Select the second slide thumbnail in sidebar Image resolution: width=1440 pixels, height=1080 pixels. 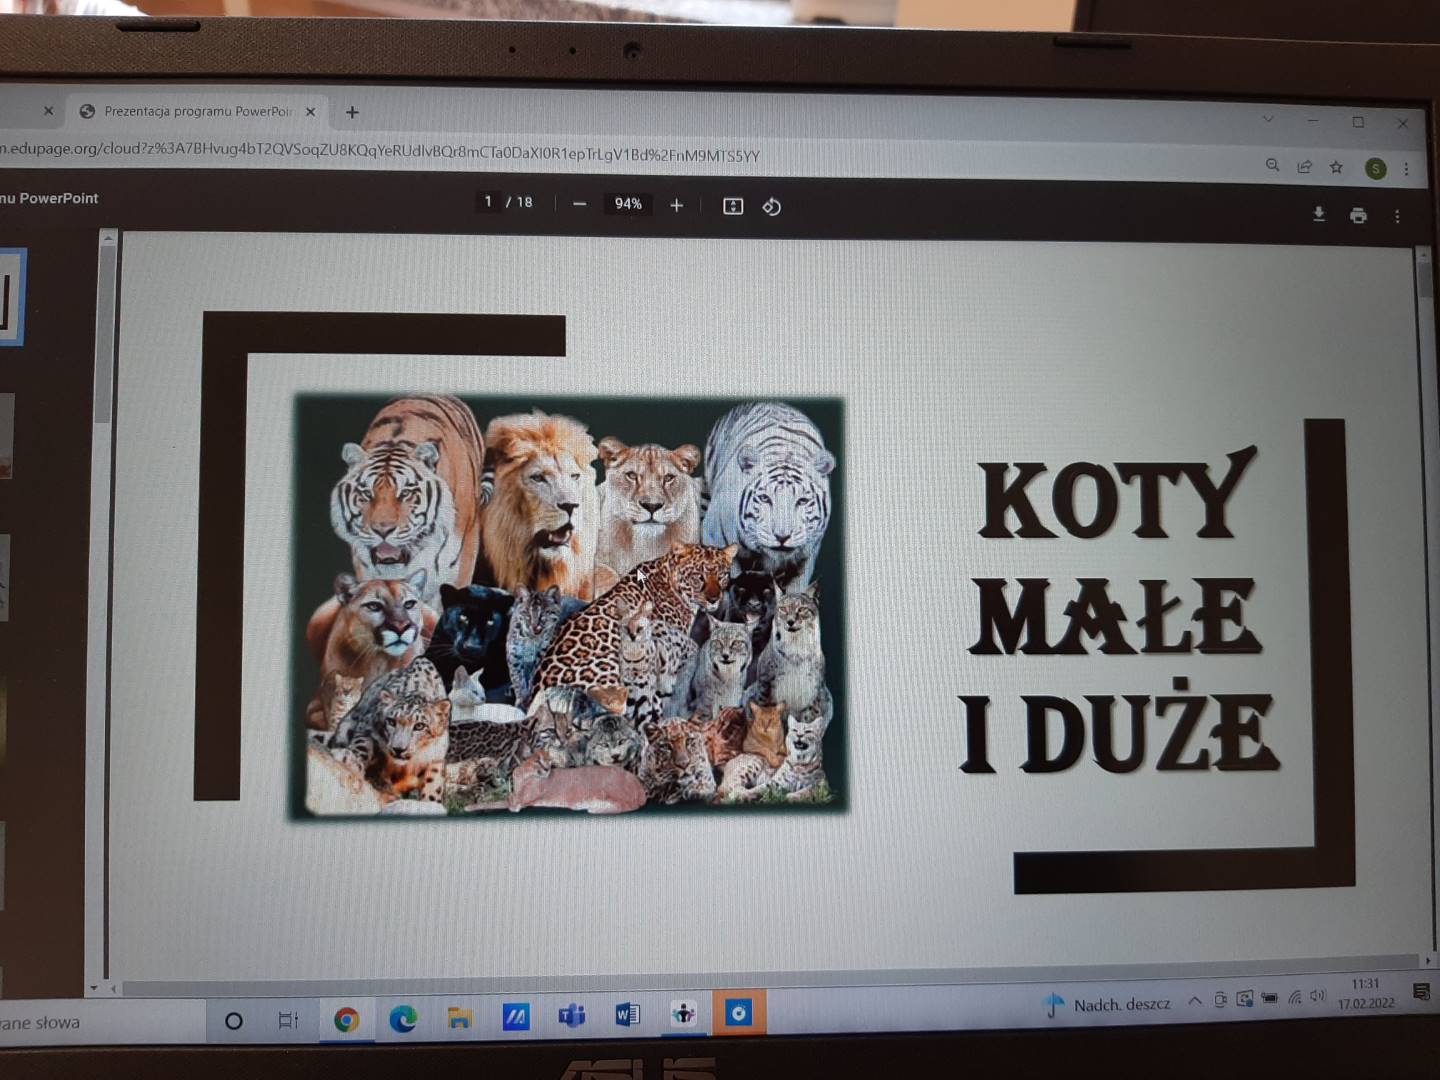click(6, 436)
